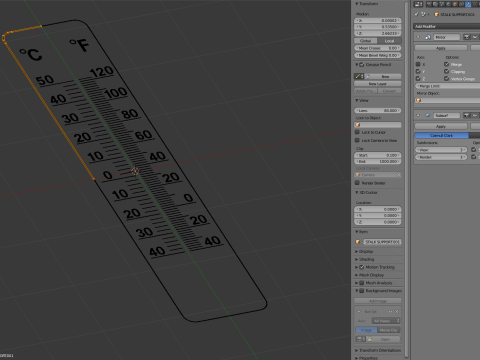Select the Global transform space tab
The width and height of the screenshot is (480, 360).
pos(366,41)
